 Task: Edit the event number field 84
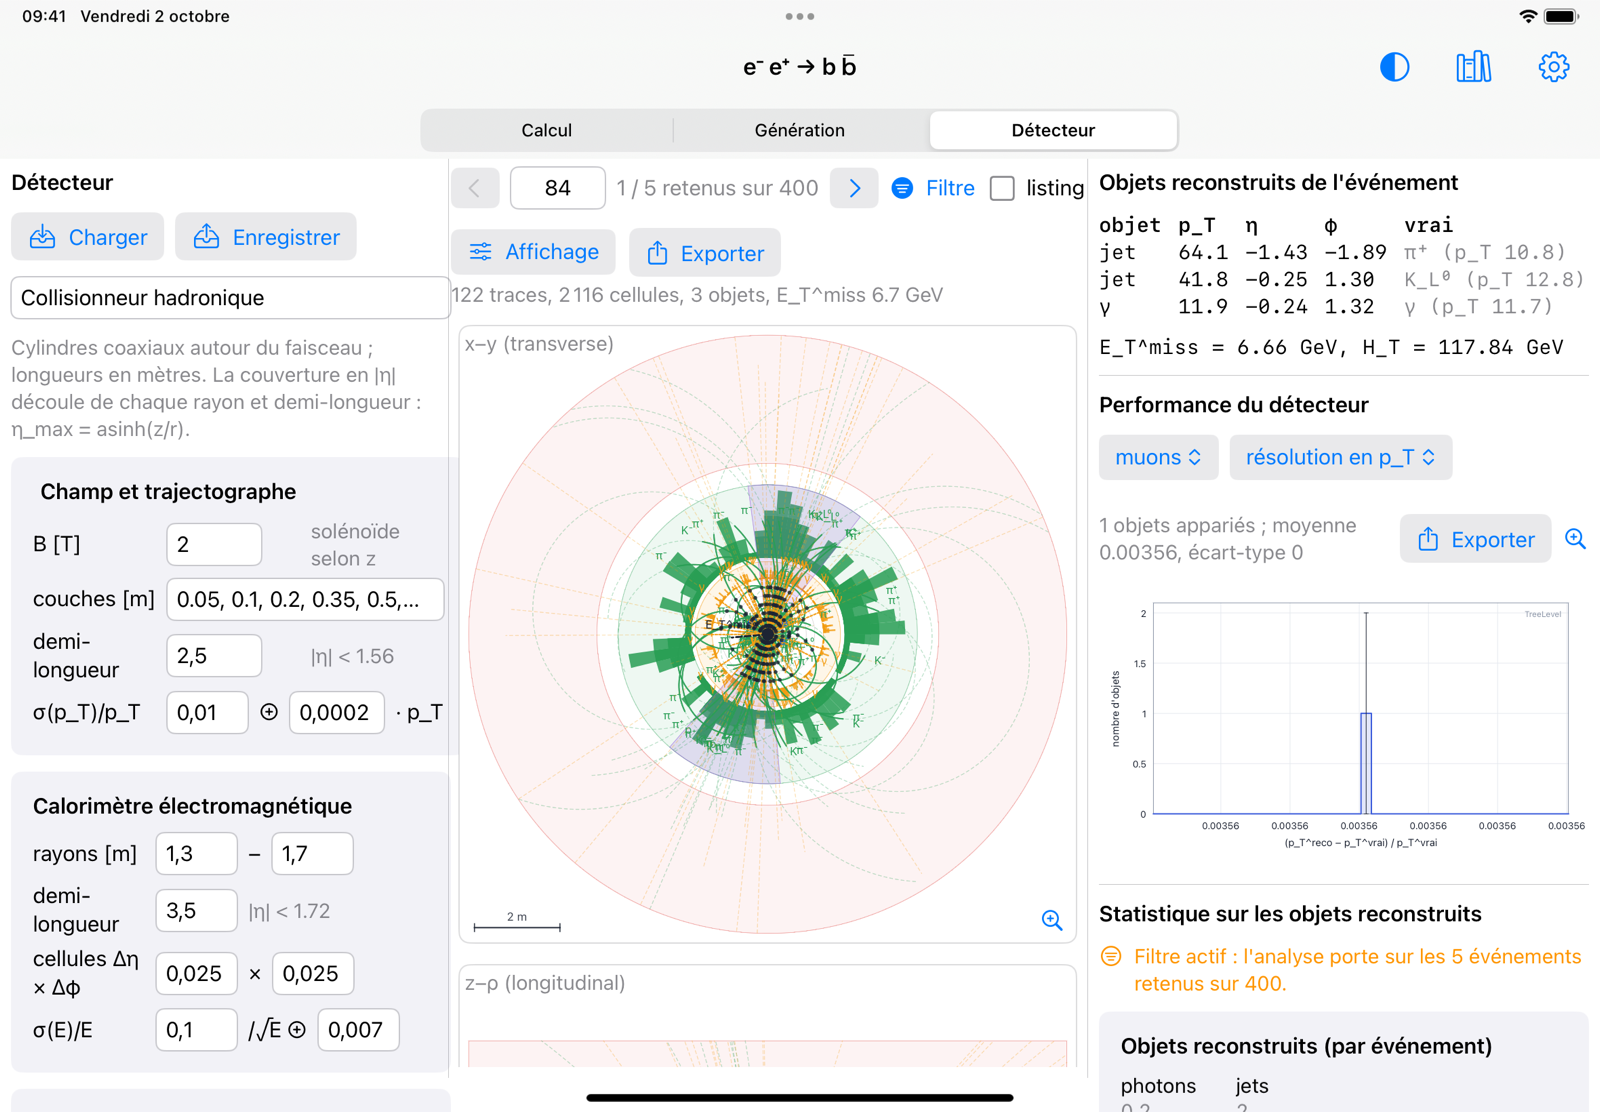click(x=558, y=188)
